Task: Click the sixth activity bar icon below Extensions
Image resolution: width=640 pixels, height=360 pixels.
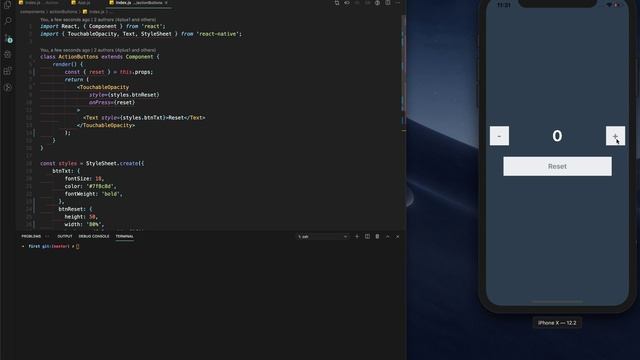Action: 7,87
